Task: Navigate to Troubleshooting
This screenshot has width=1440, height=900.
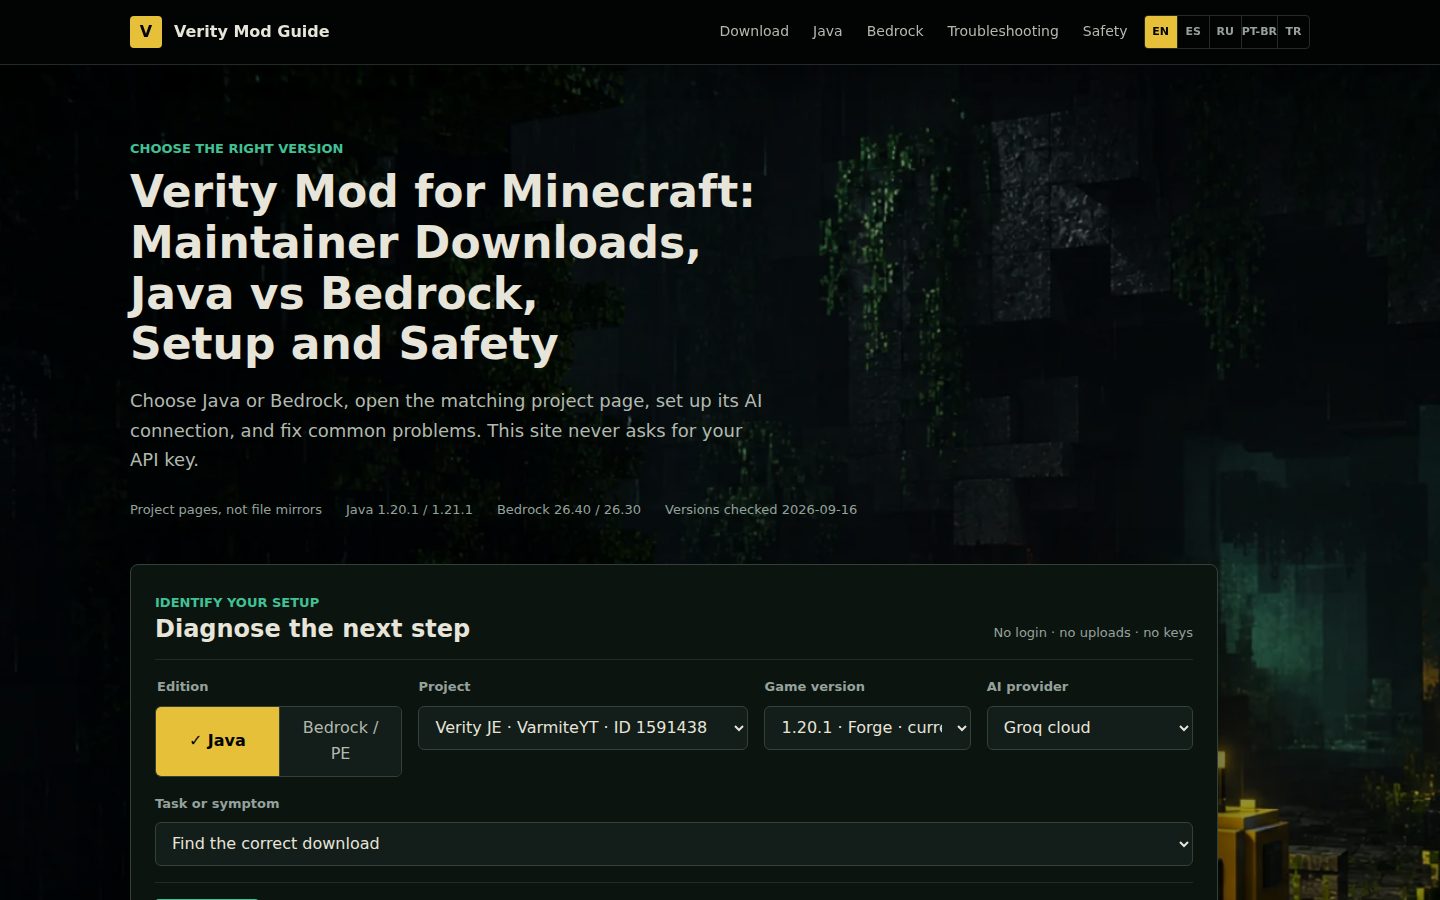Action: click(x=1003, y=32)
